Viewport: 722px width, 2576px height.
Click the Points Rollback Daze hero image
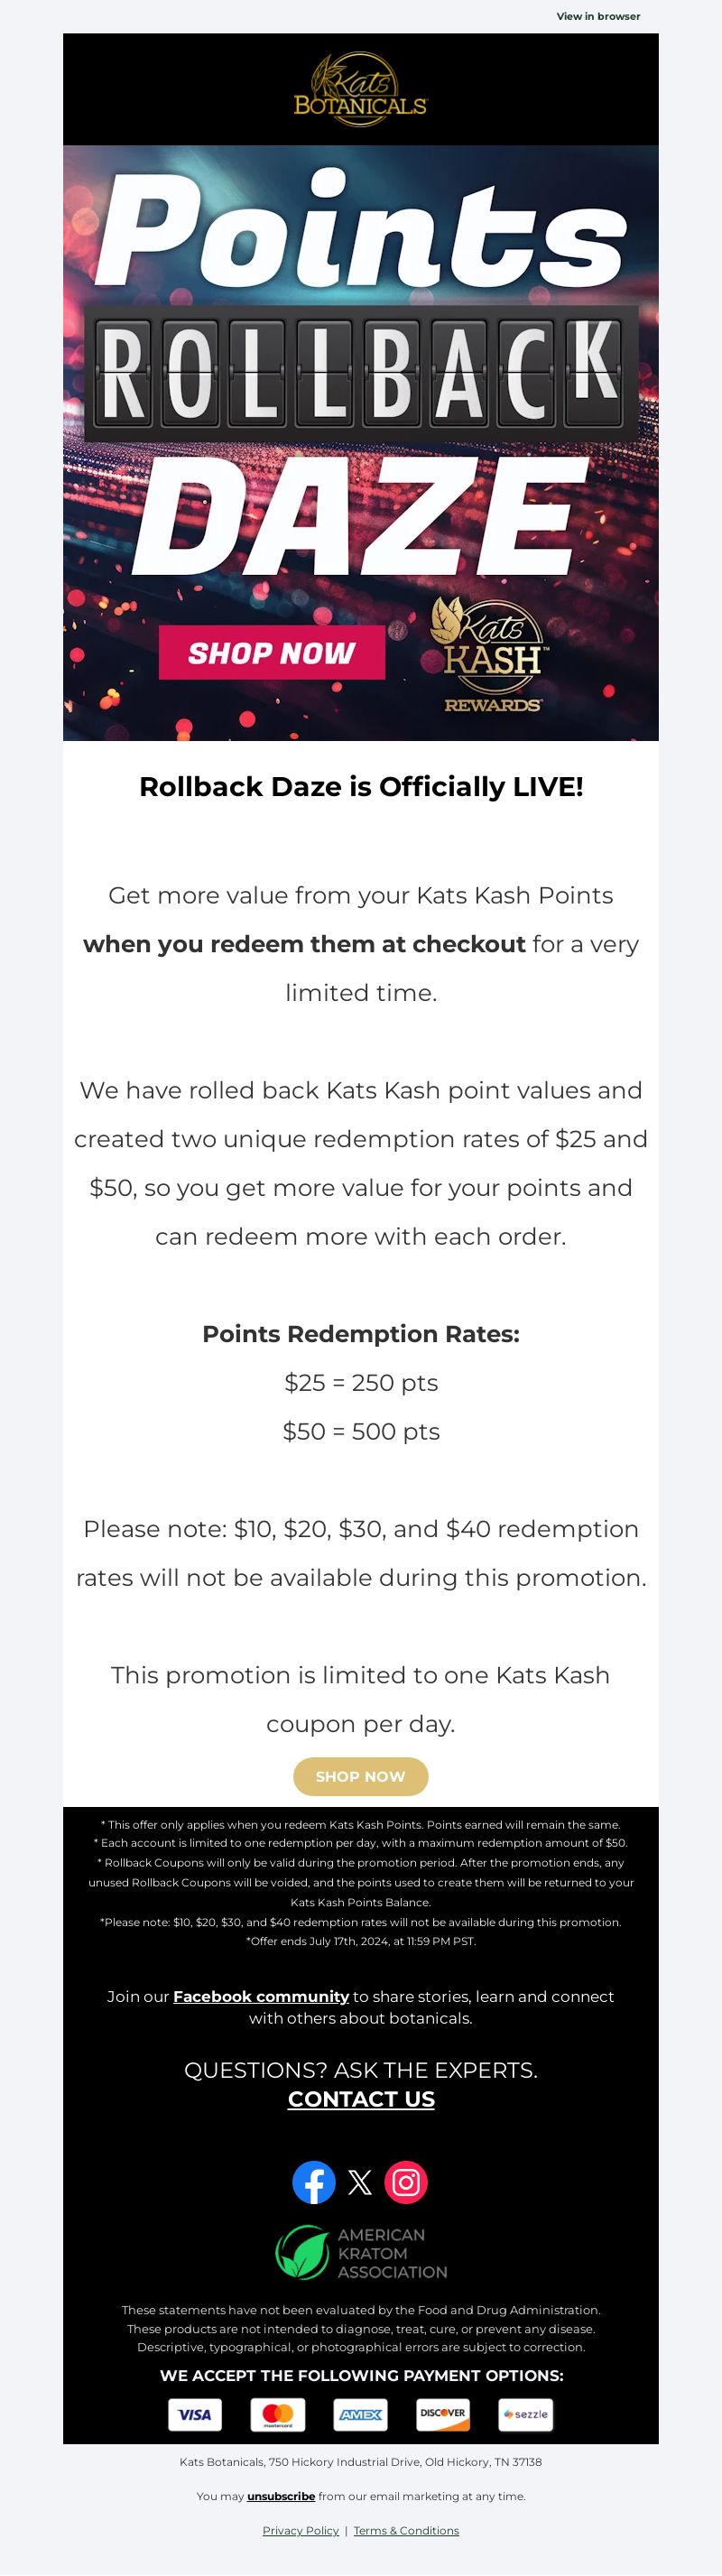click(361, 443)
